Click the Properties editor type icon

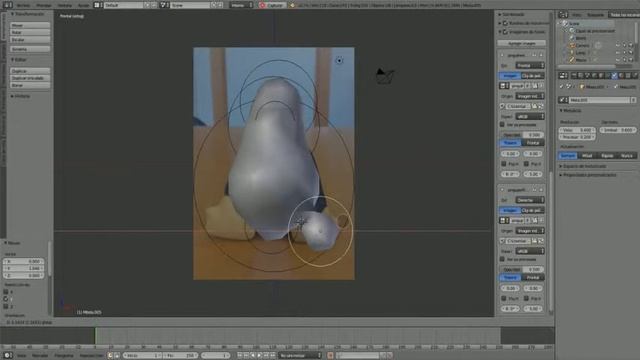point(563,76)
